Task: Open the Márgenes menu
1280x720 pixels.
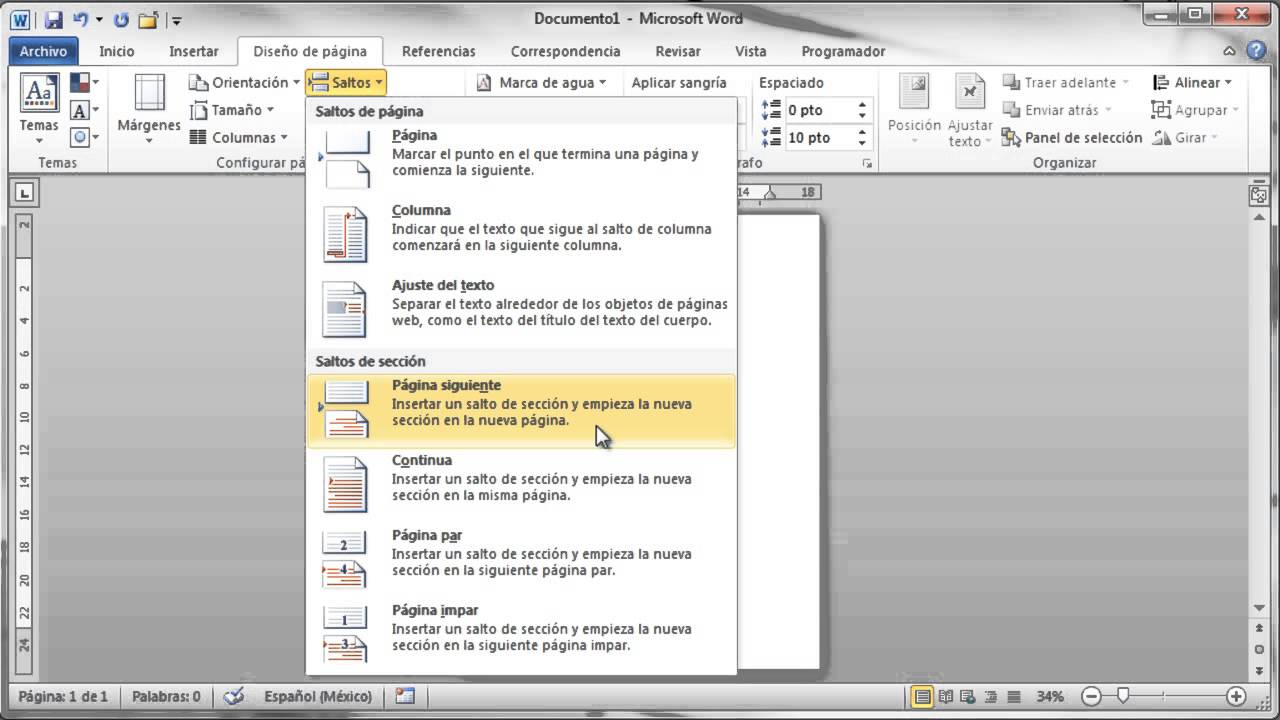Action: pyautogui.click(x=149, y=108)
